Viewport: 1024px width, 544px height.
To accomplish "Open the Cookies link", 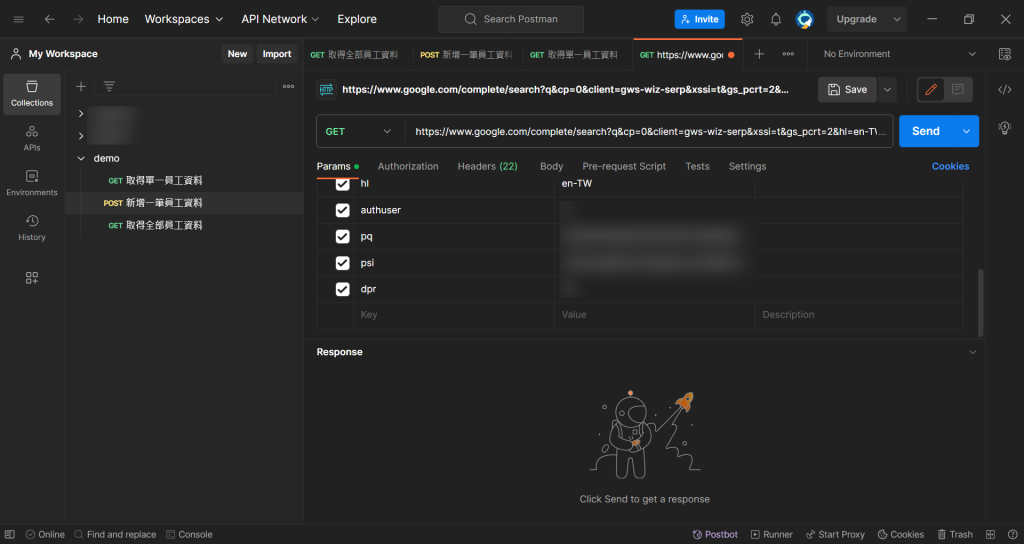I will coord(950,167).
